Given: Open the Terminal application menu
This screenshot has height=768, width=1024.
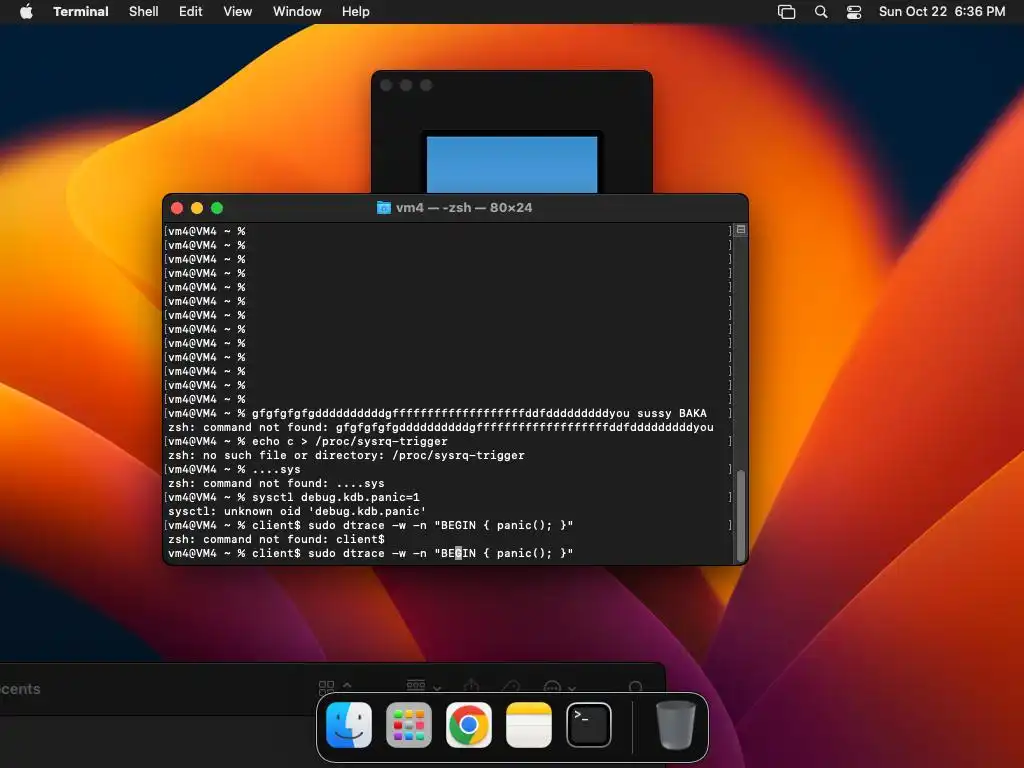Looking at the screenshot, I should pos(80,12).
